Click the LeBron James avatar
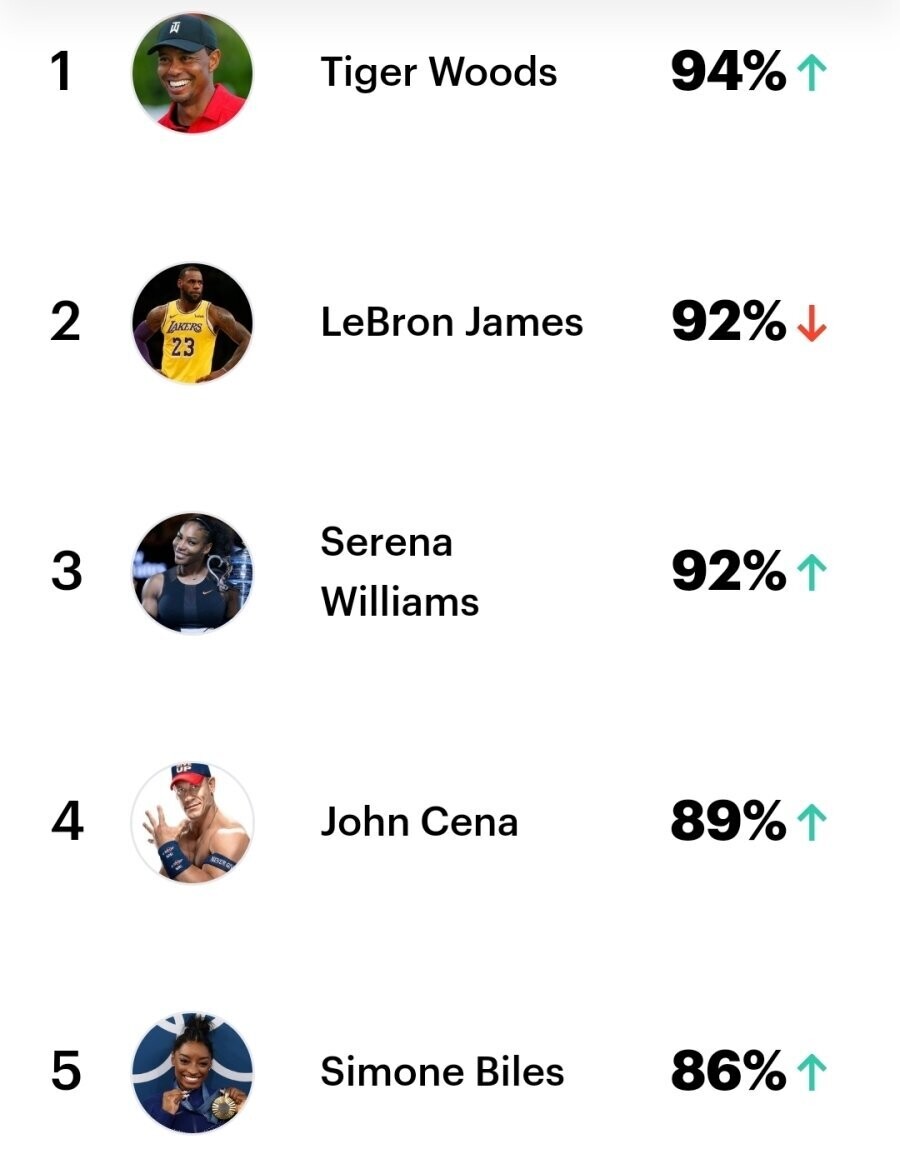This screenshot has width=900, height=1164. tap(192, 323)
